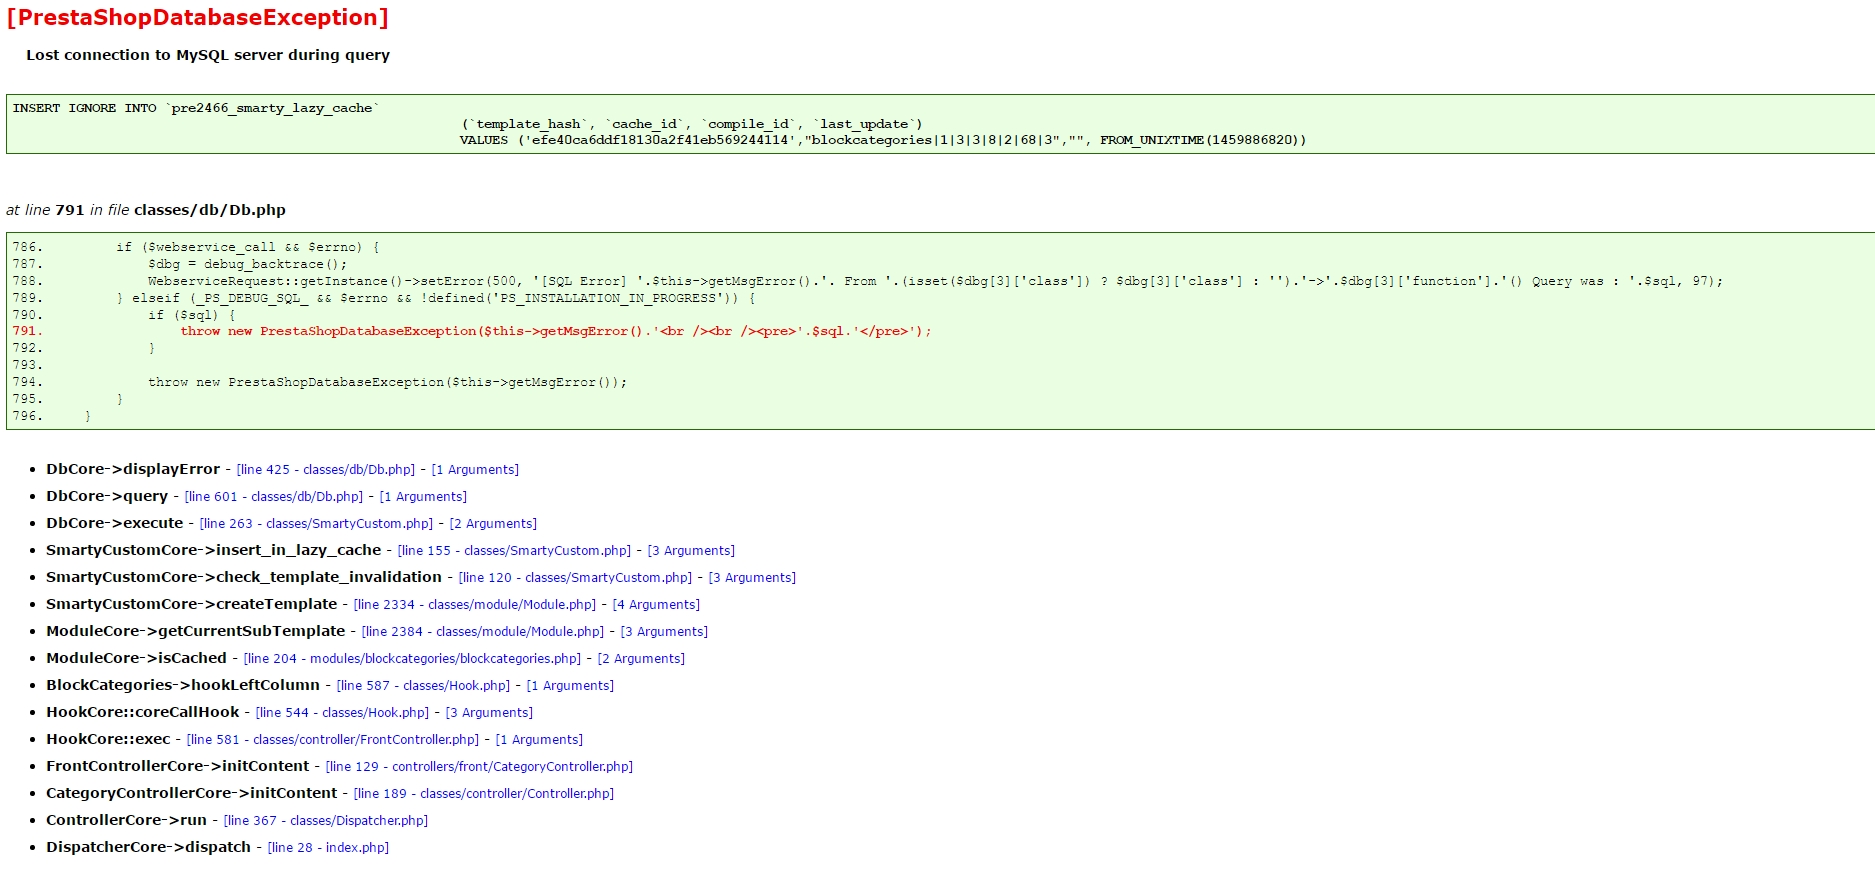
Task: Open line 204 blockcategories.php link for isCached
Action: 412,659
